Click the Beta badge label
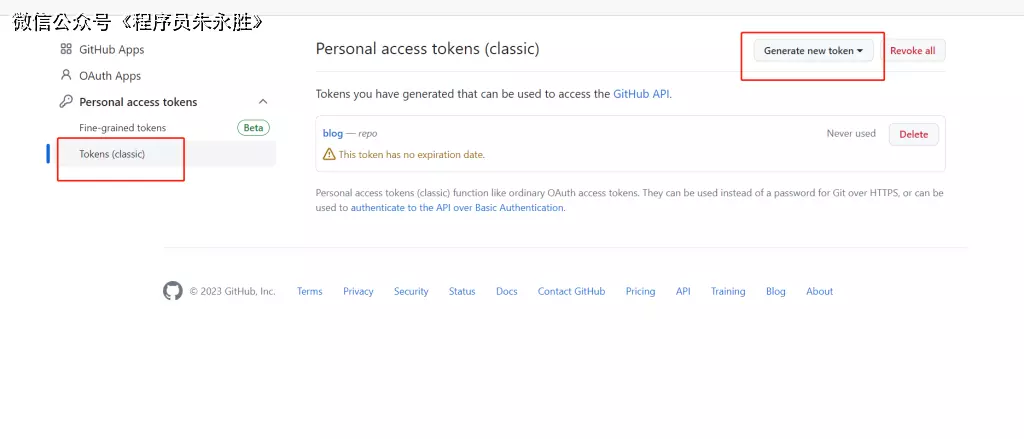 click(x=253, y=127)
